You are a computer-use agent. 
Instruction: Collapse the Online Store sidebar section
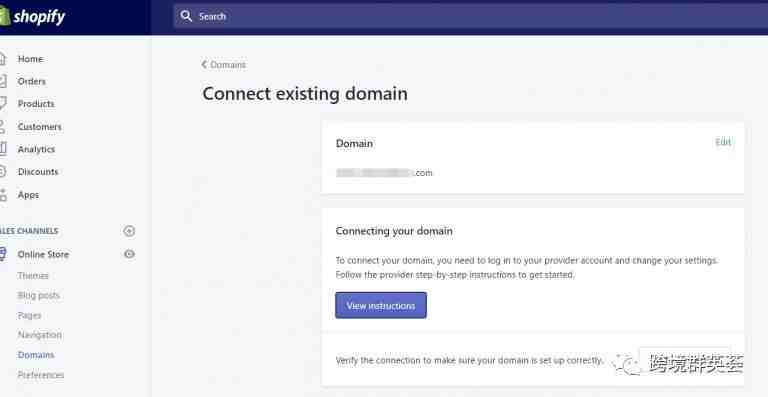coord(43,254)
